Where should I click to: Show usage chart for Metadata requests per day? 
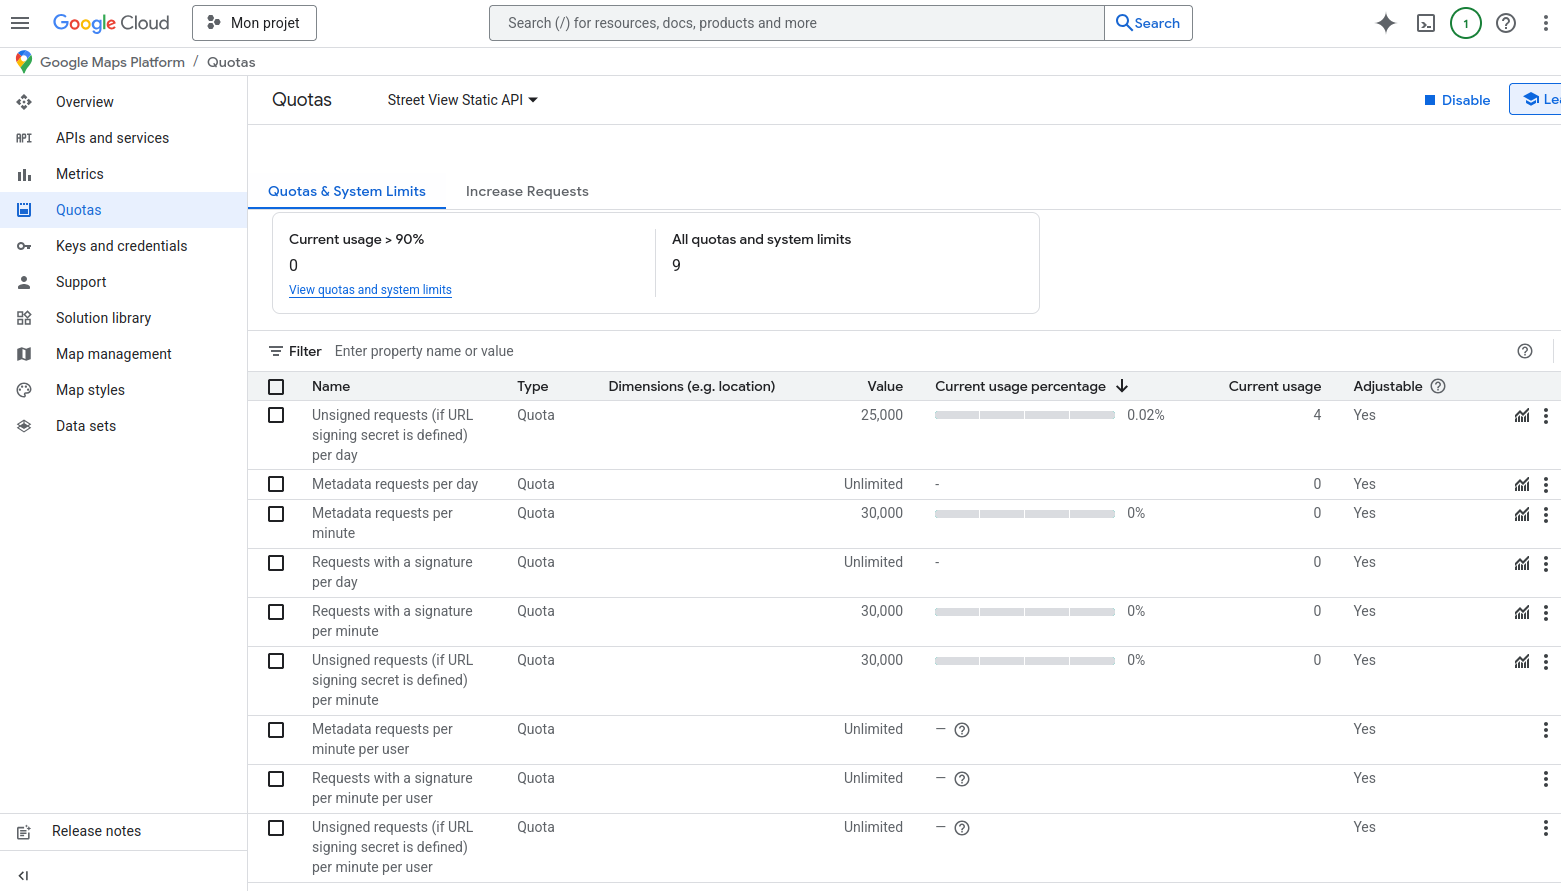[1521, 485]
